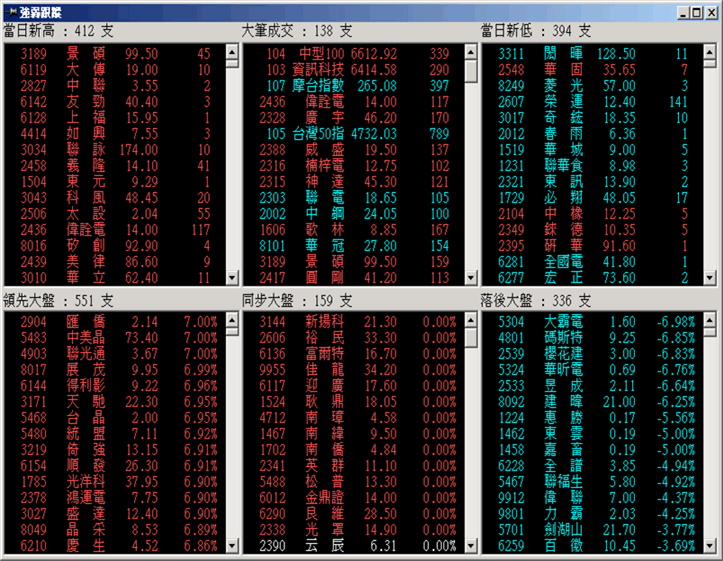This screenshot has width=723, height=561.
Task: Select stock 5304 大霸電 row
Action: [593, 322]
